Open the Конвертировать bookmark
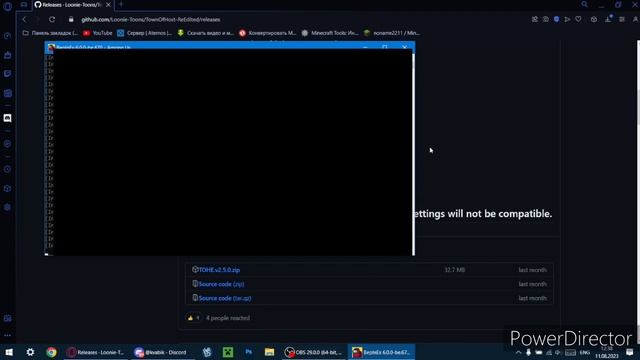 point(267,33)
